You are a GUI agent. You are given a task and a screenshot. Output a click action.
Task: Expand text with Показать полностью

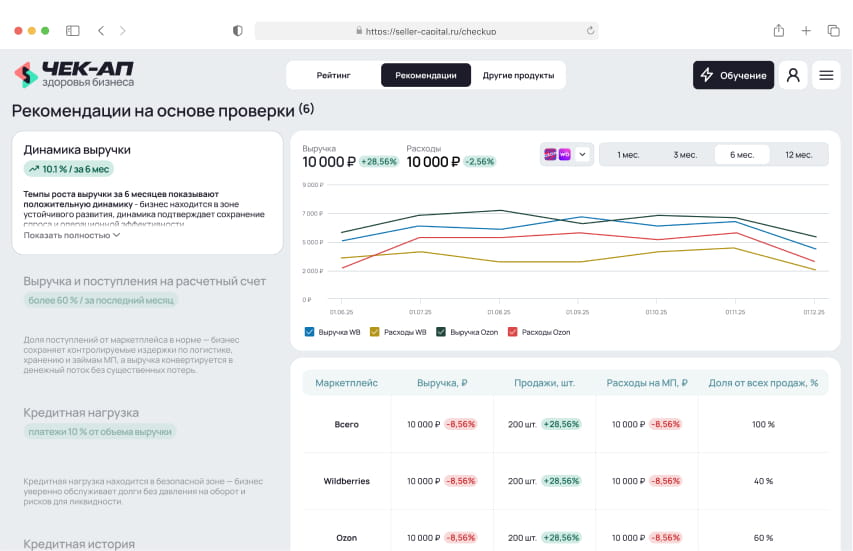[x=72, y=235]
